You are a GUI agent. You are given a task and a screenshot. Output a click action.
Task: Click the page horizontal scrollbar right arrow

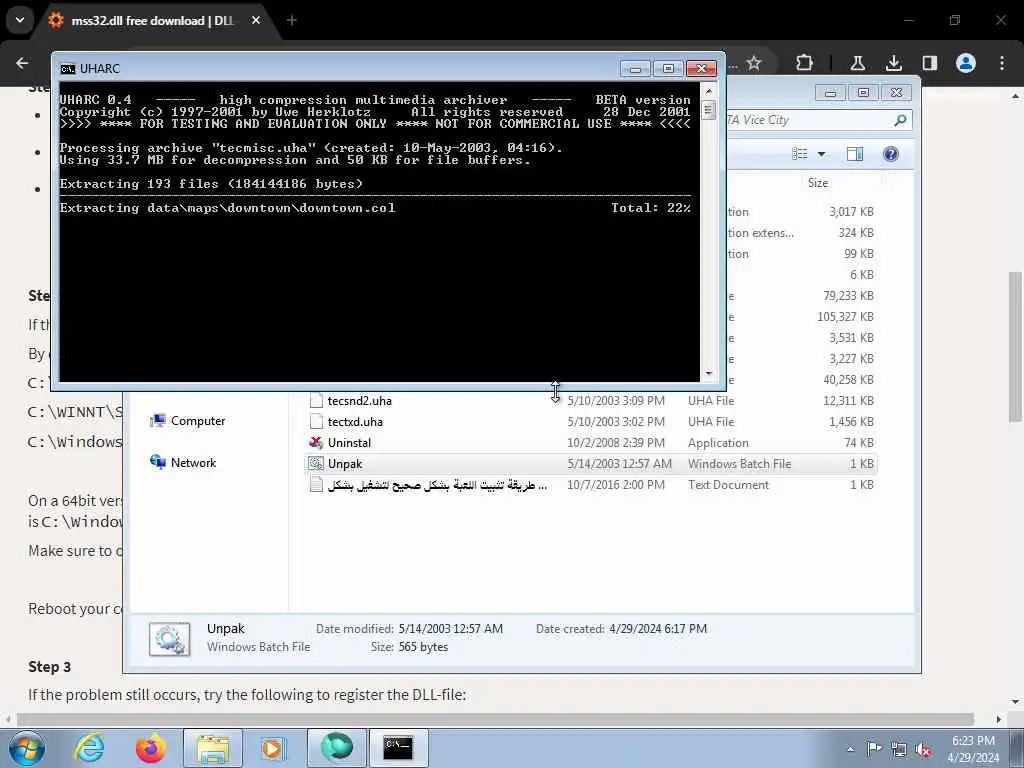pos(999,719)
